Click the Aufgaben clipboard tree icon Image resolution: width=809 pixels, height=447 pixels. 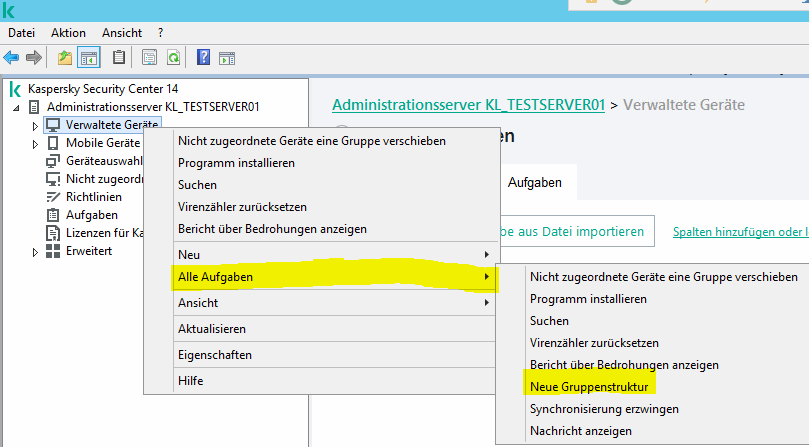pyautogui.click(x=53, y=215)
